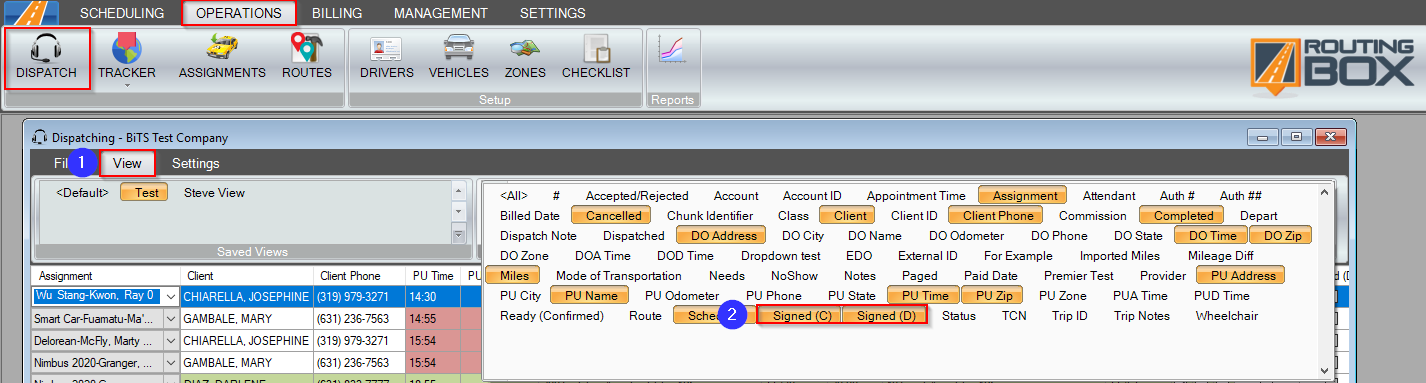Sort by the PU Time column header
Screen dimensions: 1426x383
click(x=433, y=275)
